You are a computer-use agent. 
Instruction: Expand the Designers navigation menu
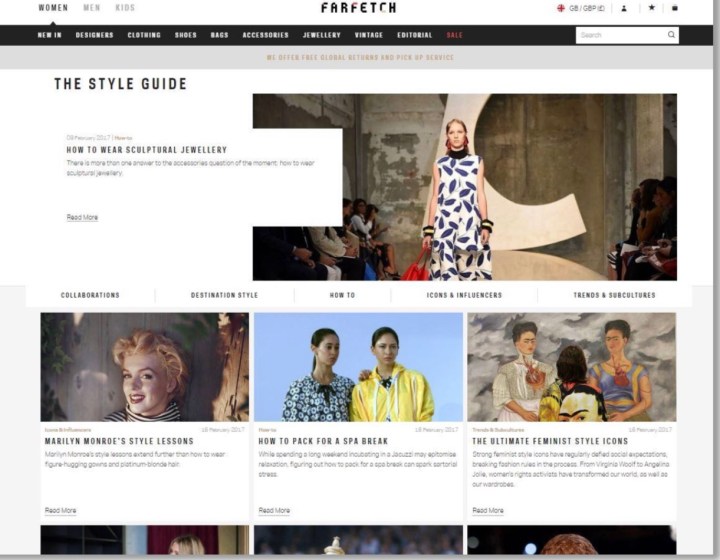pos(95,35)
